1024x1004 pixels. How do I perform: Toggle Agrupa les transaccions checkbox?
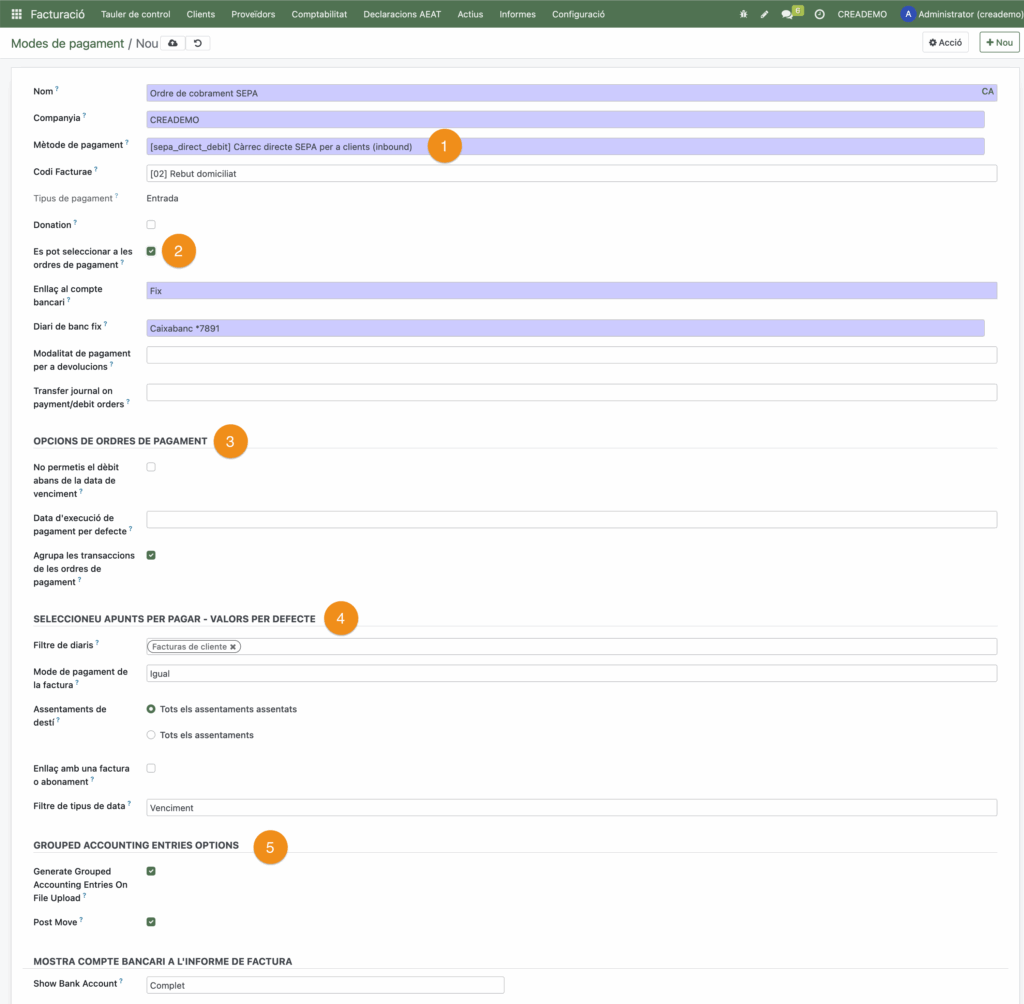(x=151, y=555)
